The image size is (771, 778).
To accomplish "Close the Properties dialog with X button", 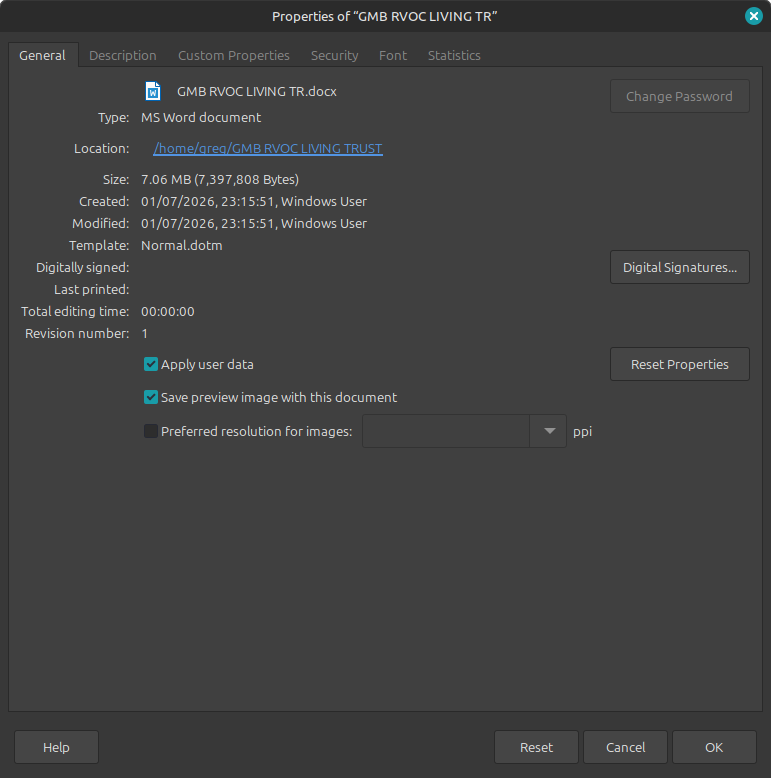I will 753,16.
